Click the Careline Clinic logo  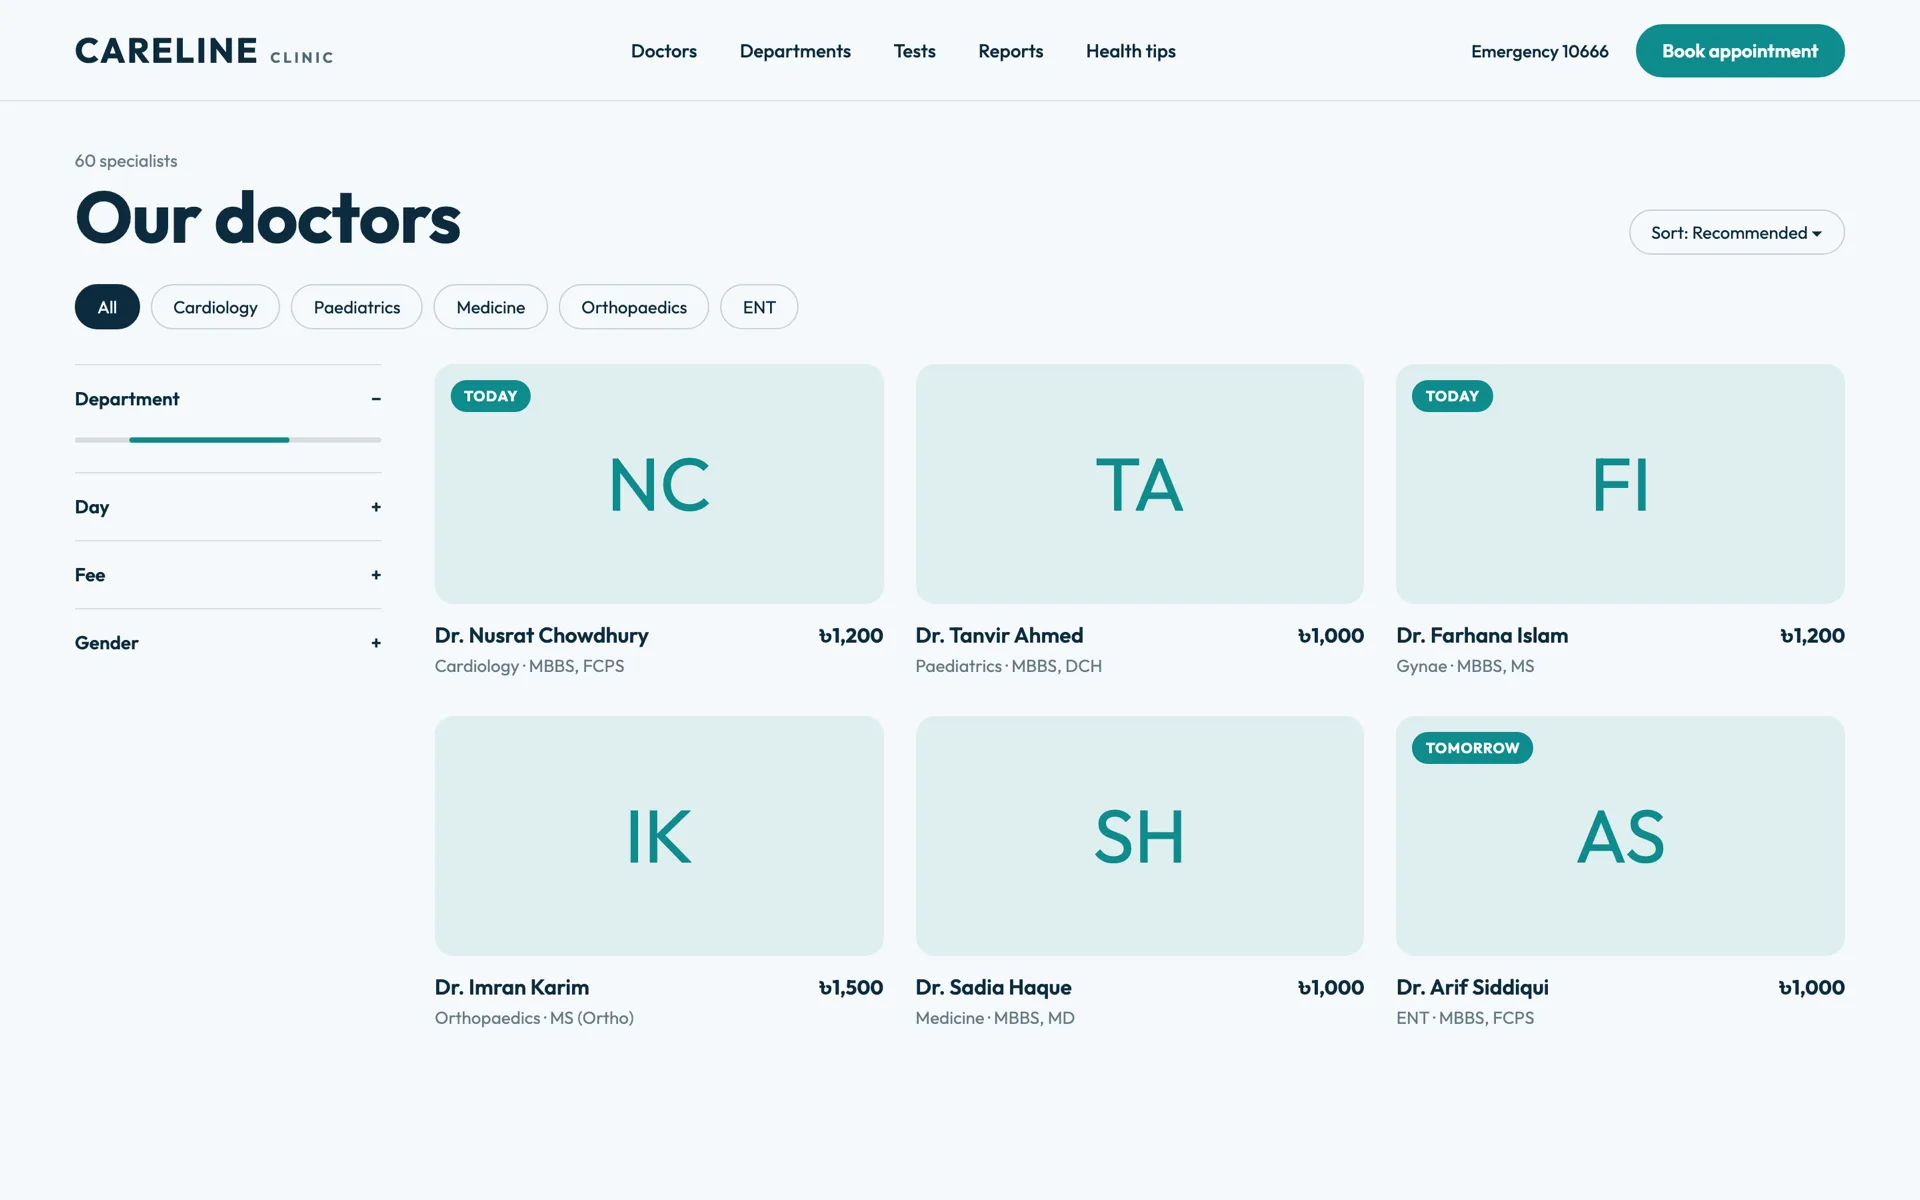coord(204,51)
